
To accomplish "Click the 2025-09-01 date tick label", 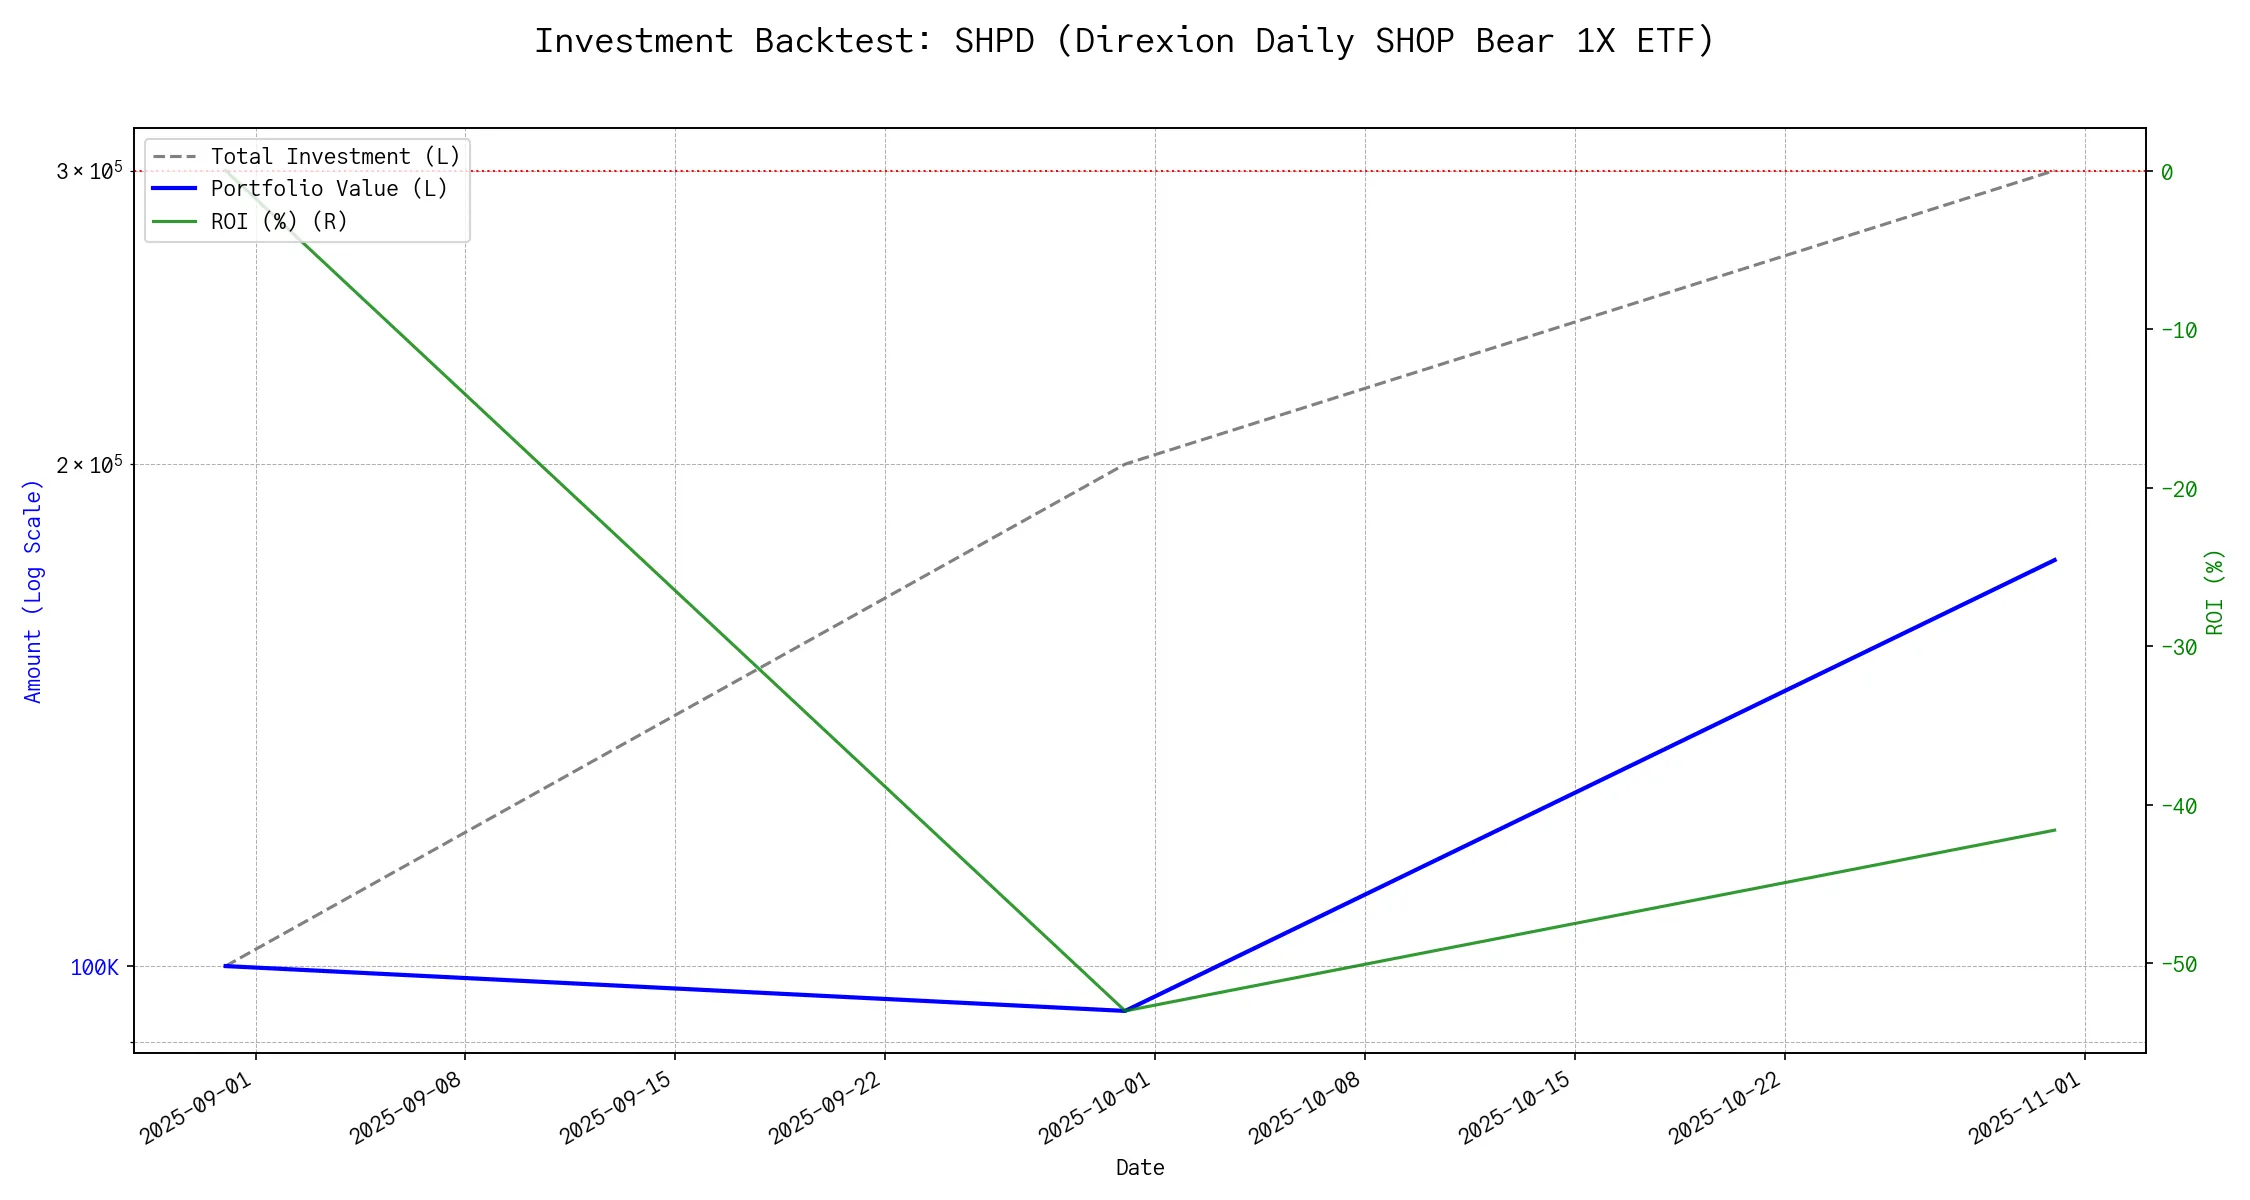I will [x=197, y=1108].
